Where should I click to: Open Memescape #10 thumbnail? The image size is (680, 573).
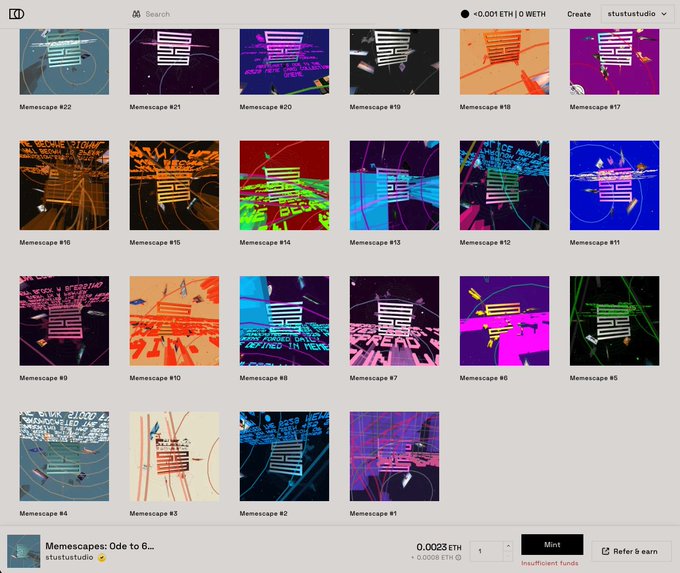click(174, 321)
